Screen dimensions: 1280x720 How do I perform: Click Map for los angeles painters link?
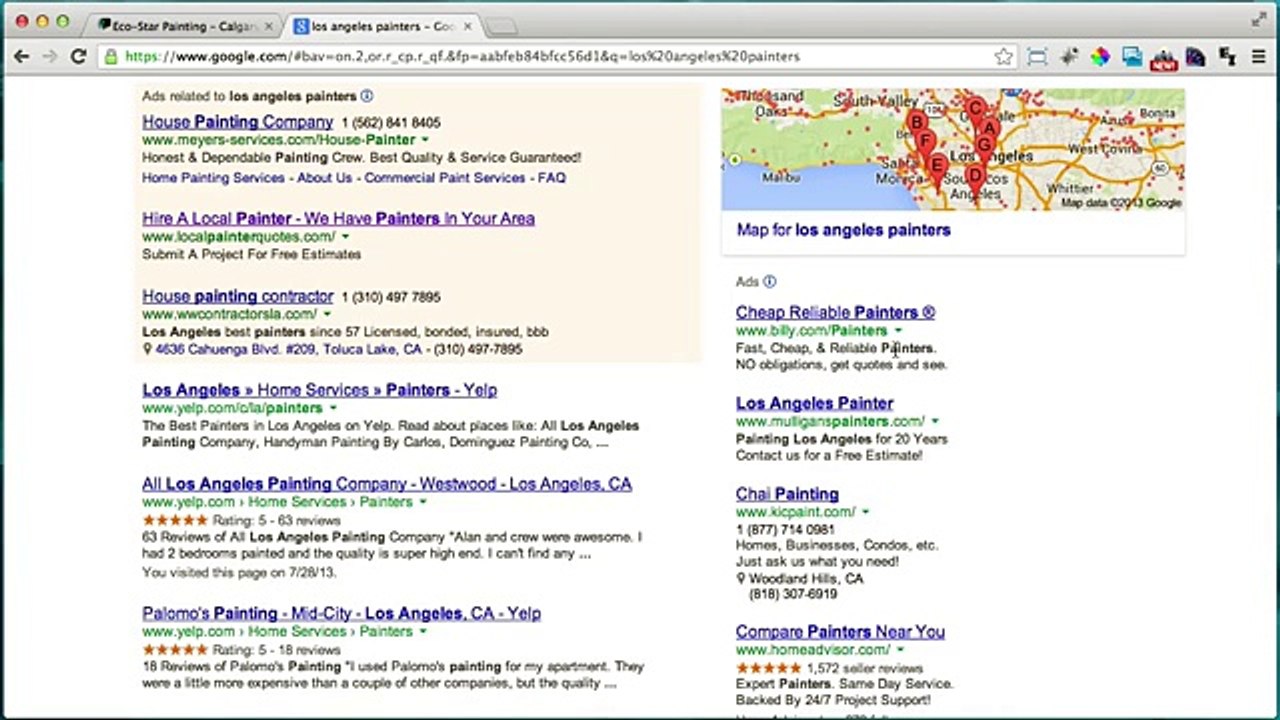tap(843, 230)
